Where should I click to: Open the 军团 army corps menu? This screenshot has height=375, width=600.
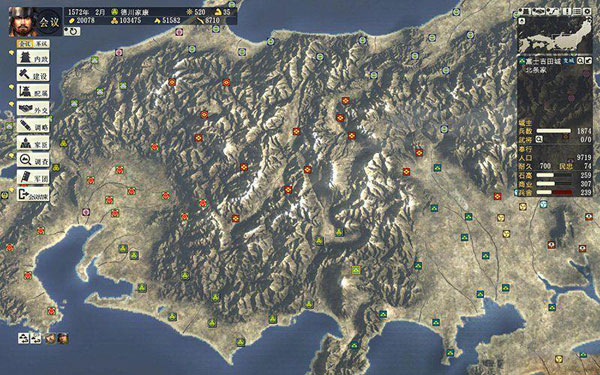pyautogui.click(x=33, y=177)
